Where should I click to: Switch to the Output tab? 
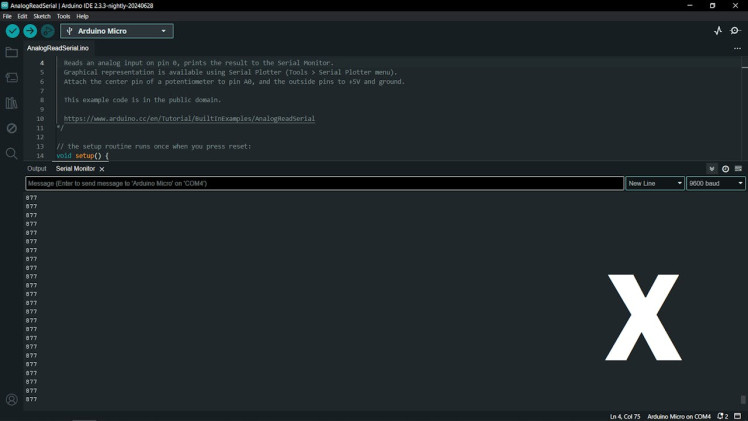[x=37, y=169]
